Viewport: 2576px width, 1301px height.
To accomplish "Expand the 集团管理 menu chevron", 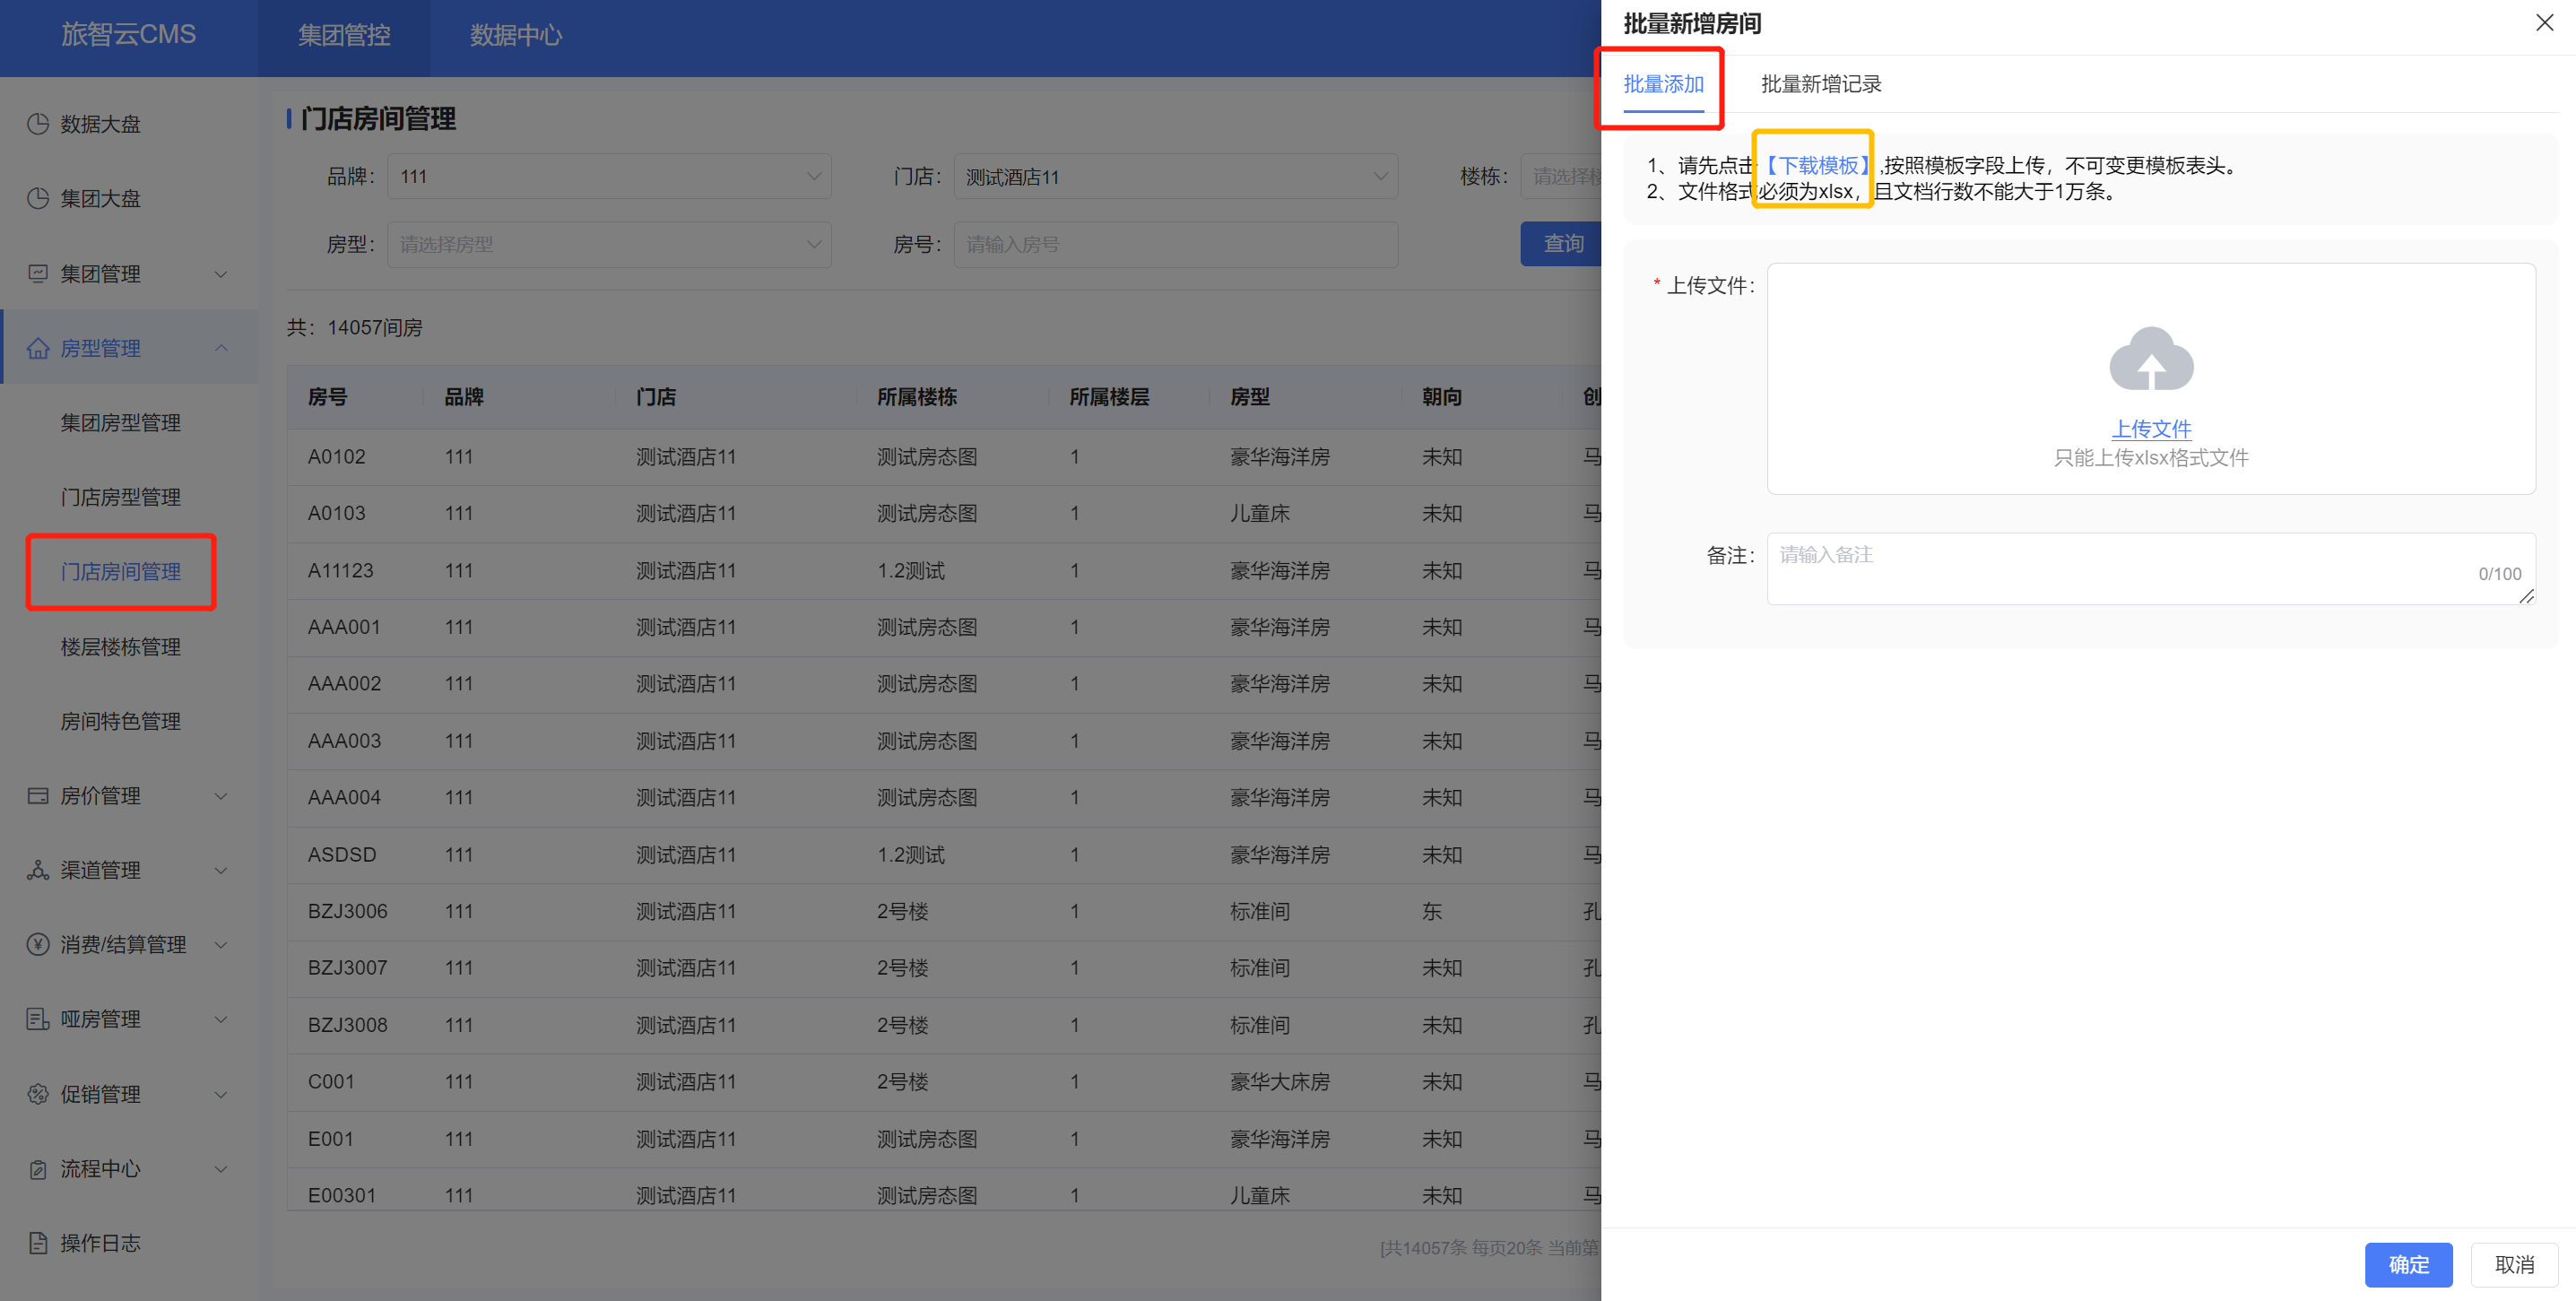I will [222, 274].
